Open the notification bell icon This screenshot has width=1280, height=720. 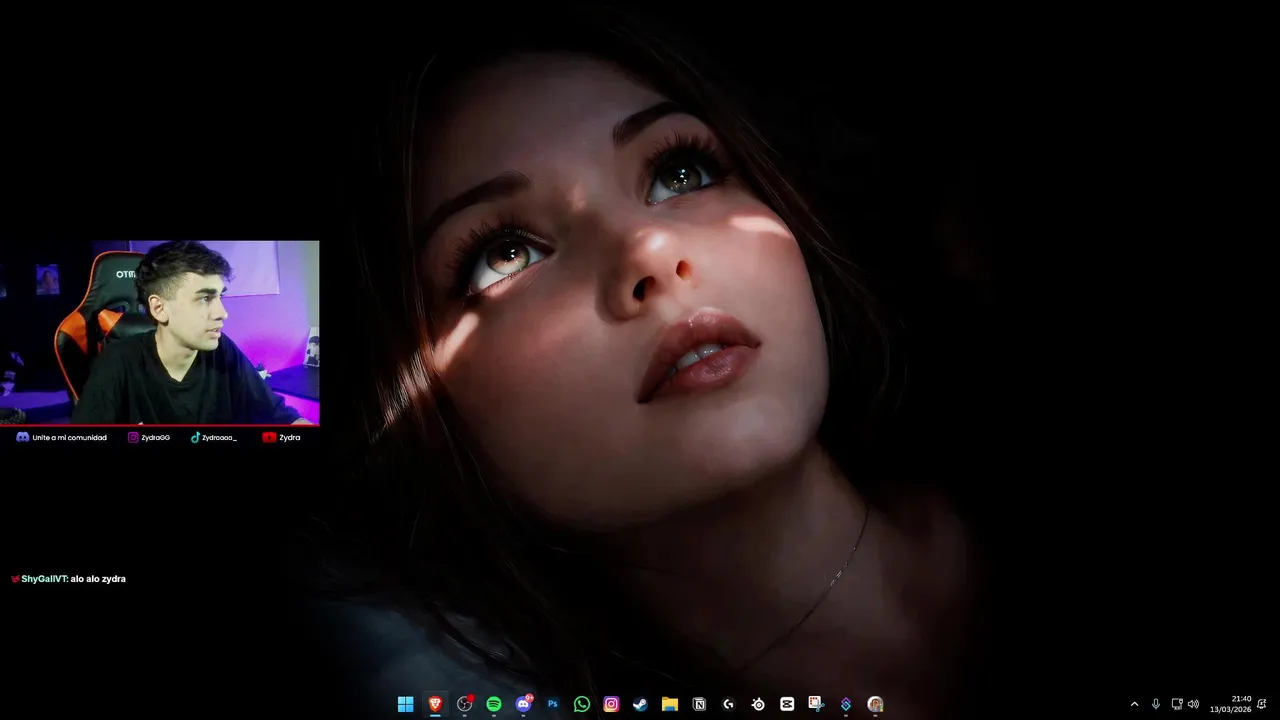(1262, 704)
